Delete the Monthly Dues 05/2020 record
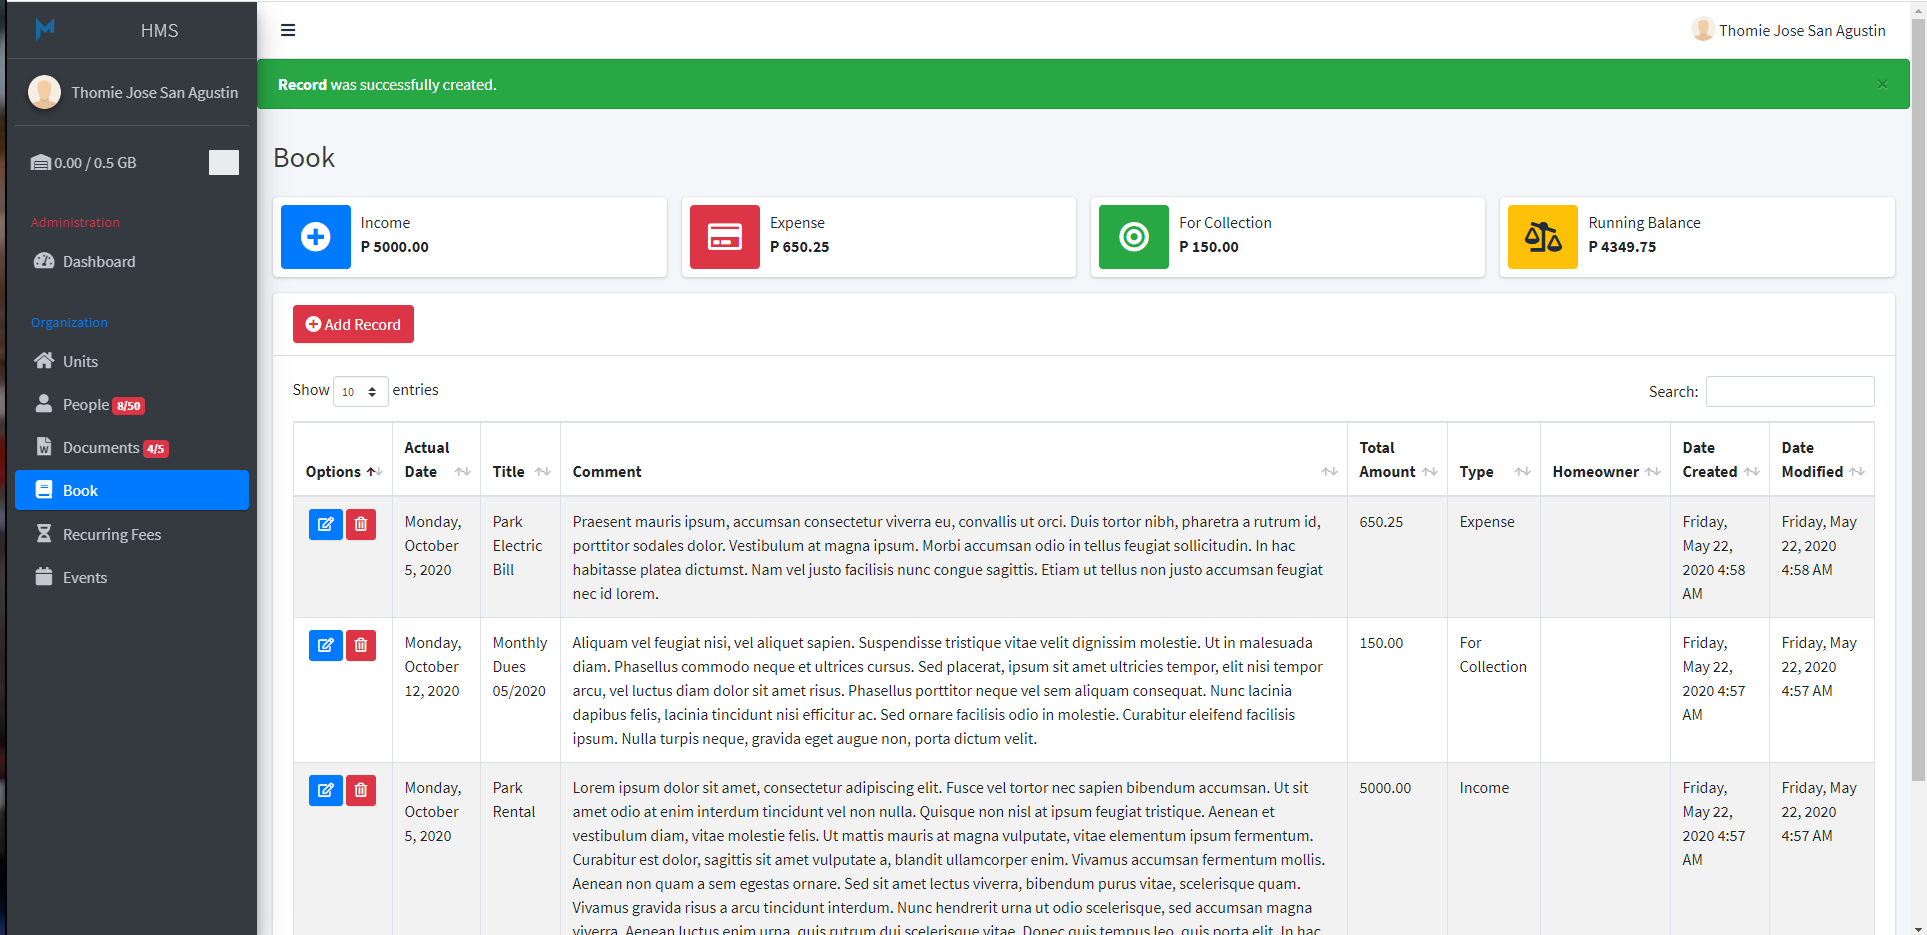This screenshot has height=935, width=1927. [361, 645]
